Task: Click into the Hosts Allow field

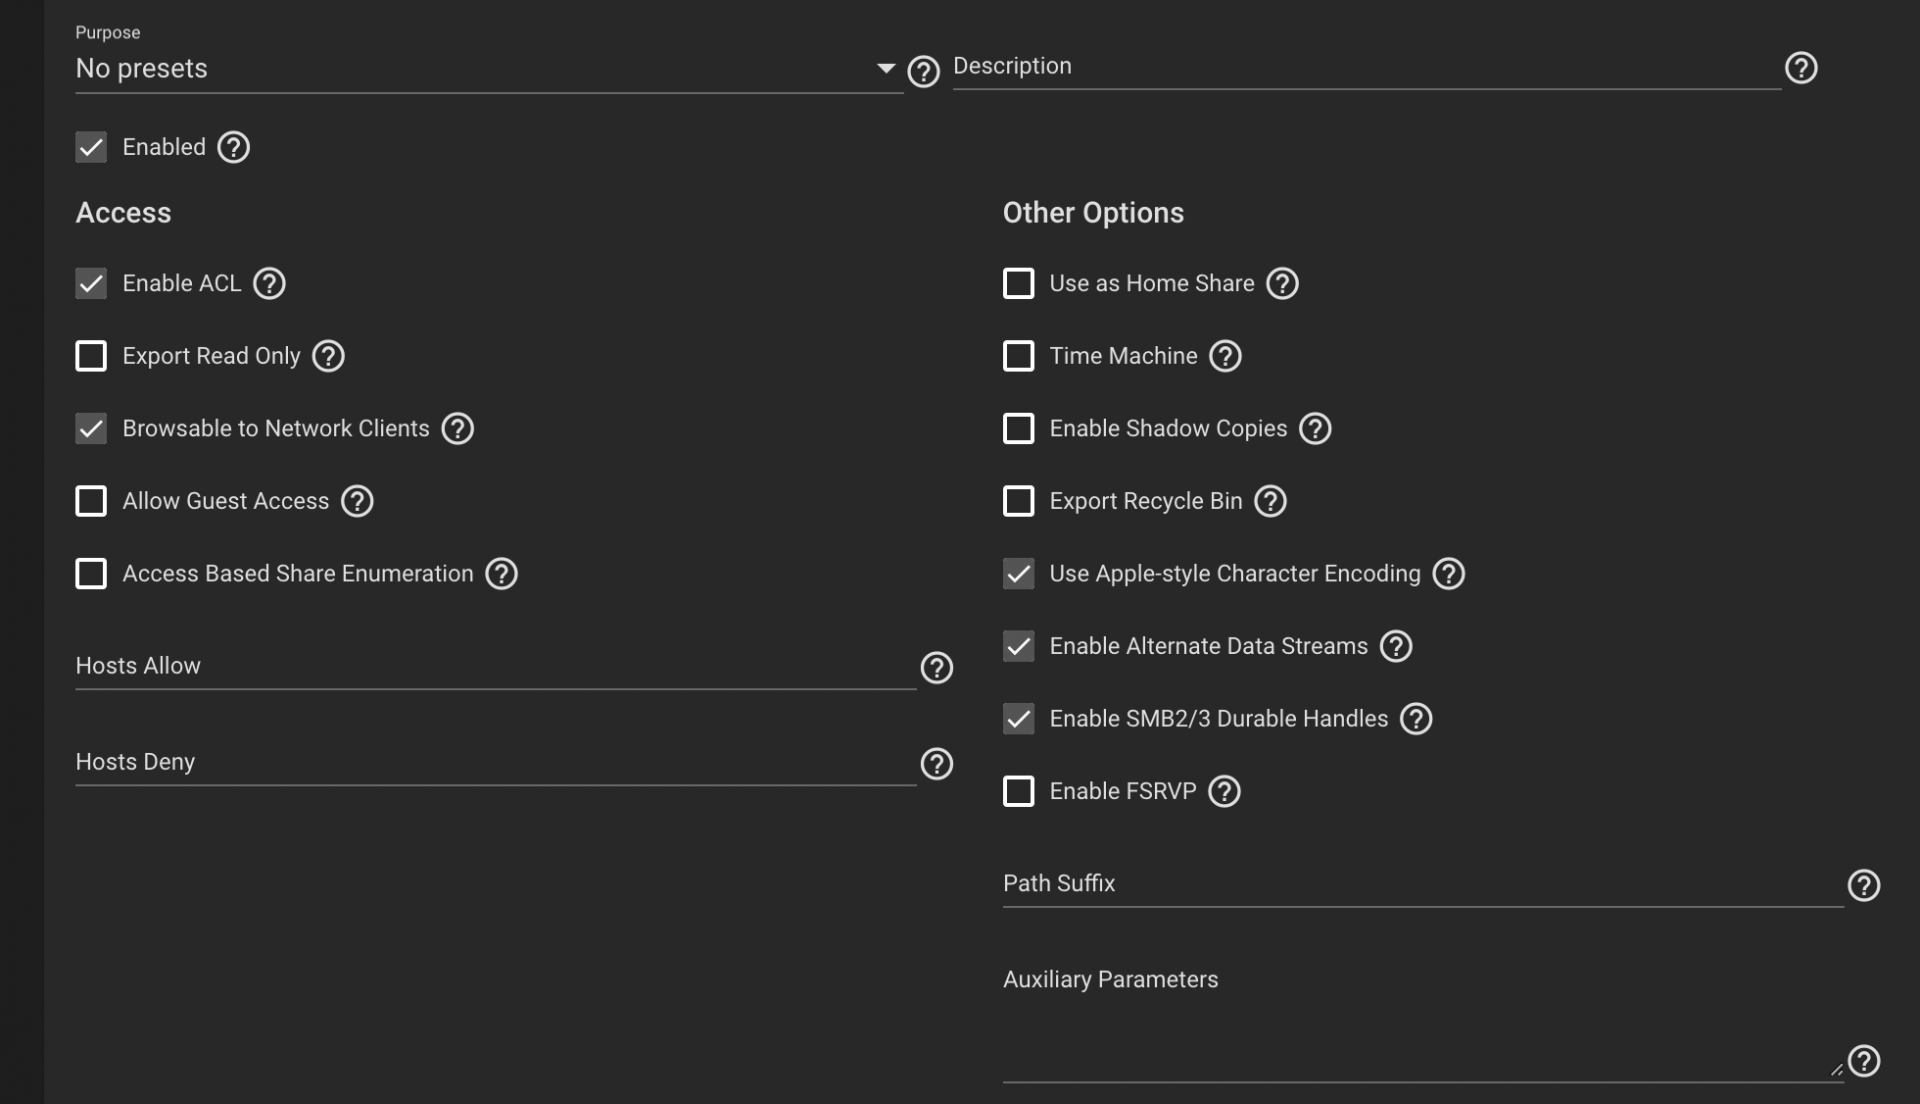Action: click(x=496, y=667)
